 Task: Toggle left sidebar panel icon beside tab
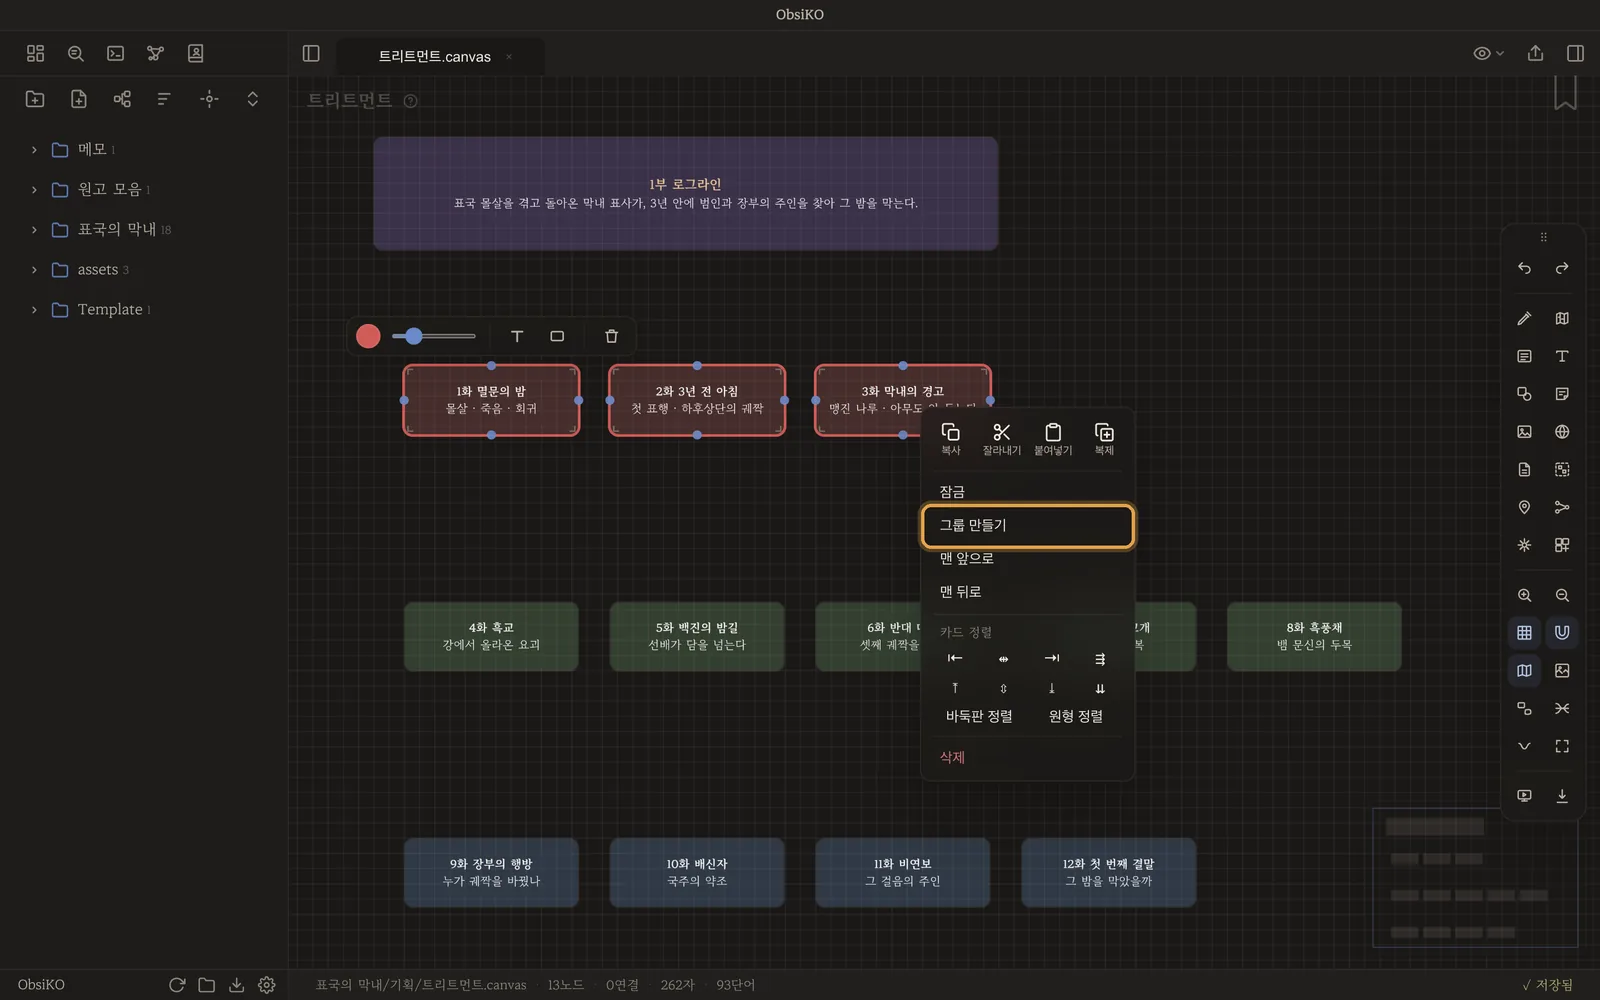(x=311, y=53)
